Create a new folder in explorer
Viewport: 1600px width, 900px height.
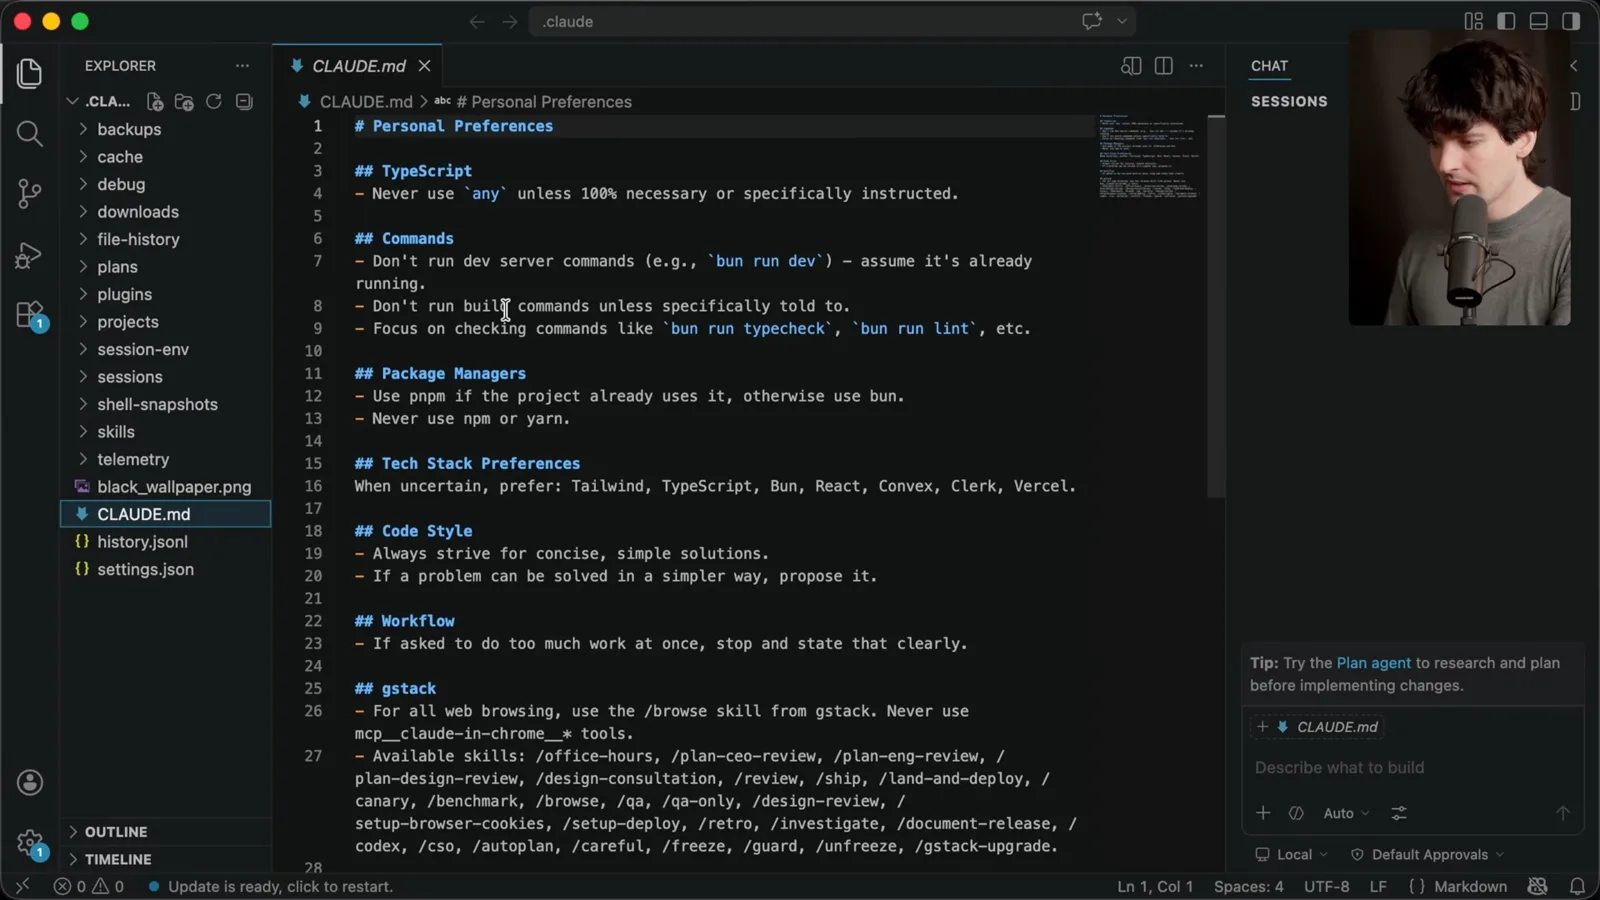(x=184, y=102)
